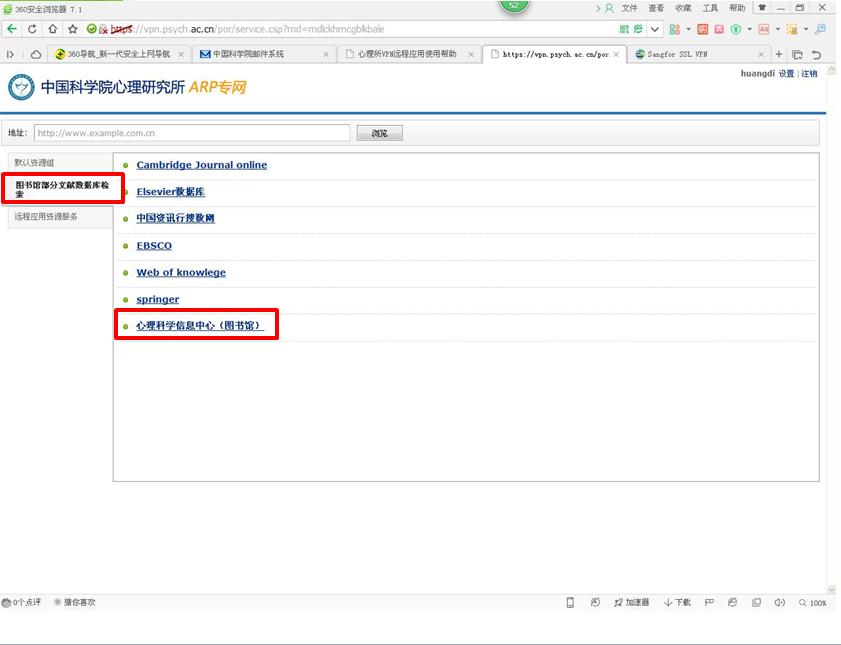
Task: Click the Ab translate toolbar icon
Action: pos(764,29)
